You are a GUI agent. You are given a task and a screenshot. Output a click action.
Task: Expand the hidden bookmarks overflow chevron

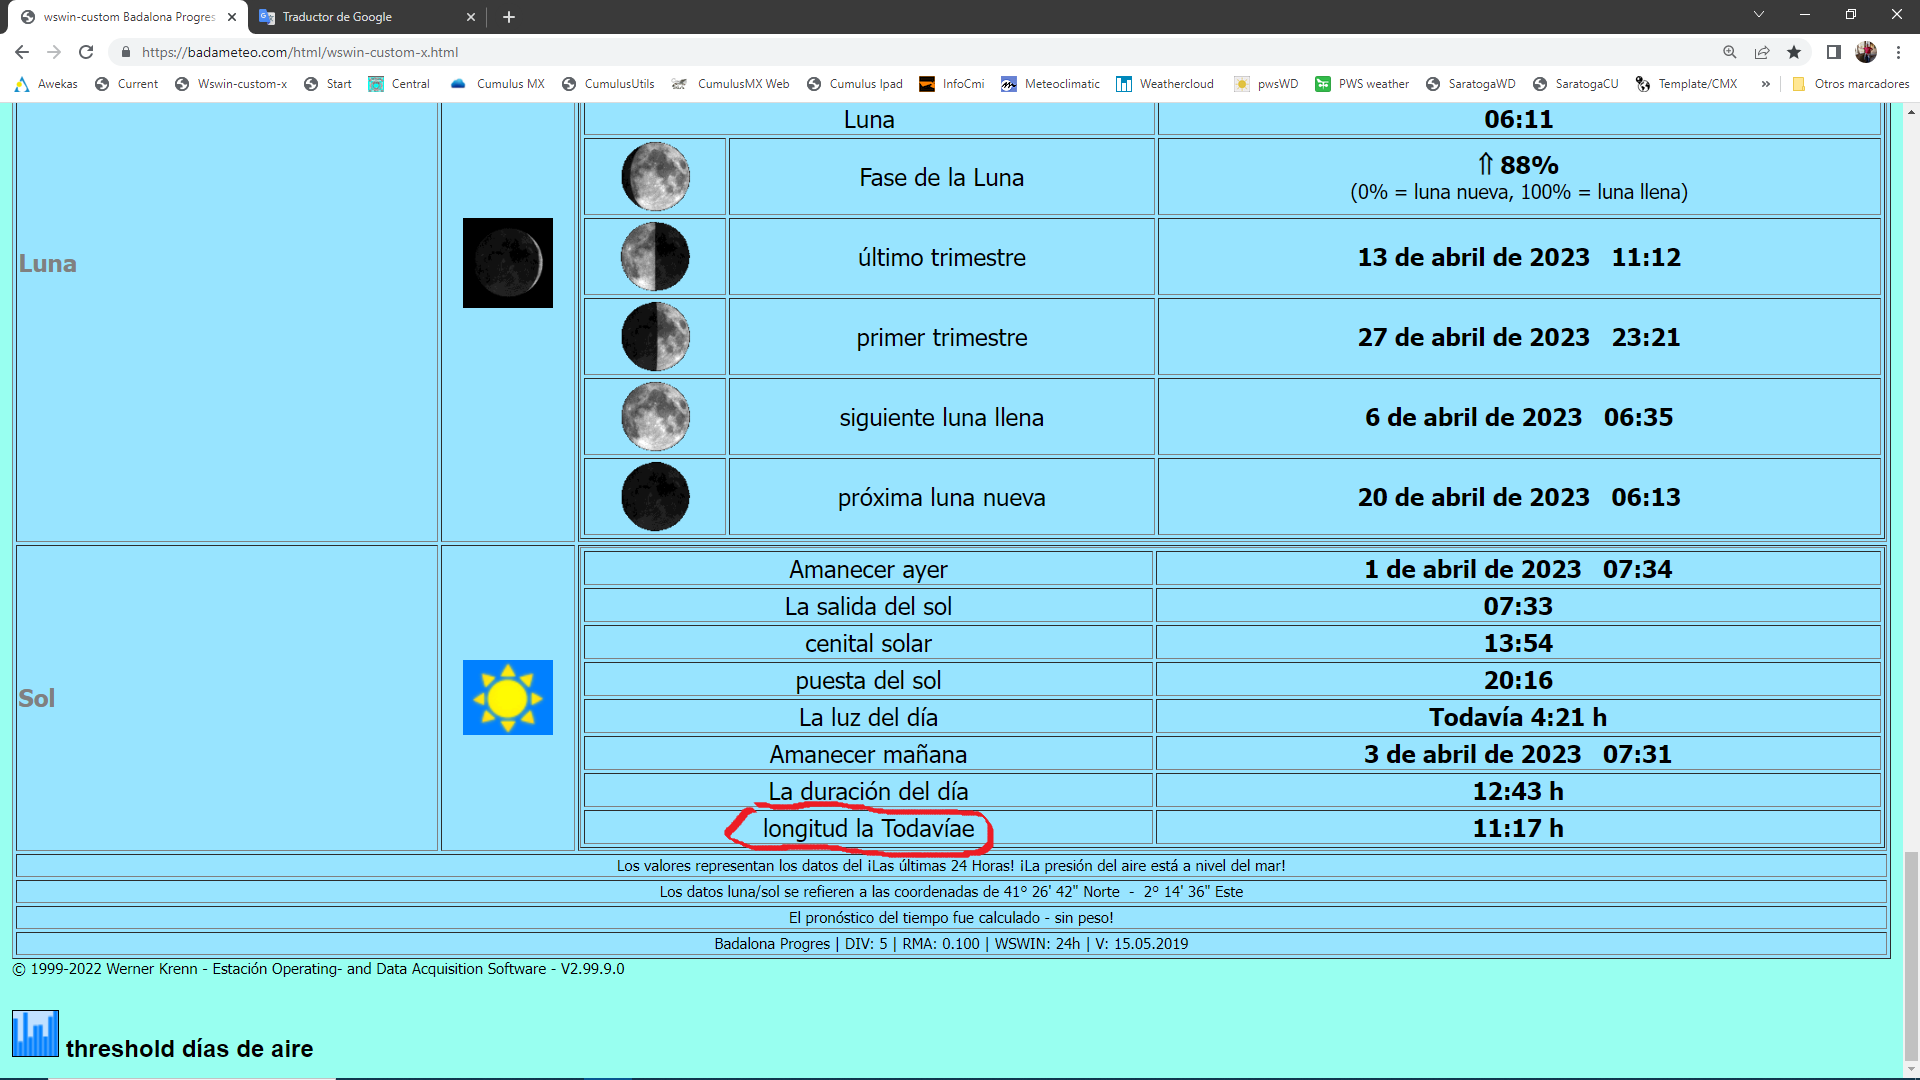click(x=1766, y=84)
